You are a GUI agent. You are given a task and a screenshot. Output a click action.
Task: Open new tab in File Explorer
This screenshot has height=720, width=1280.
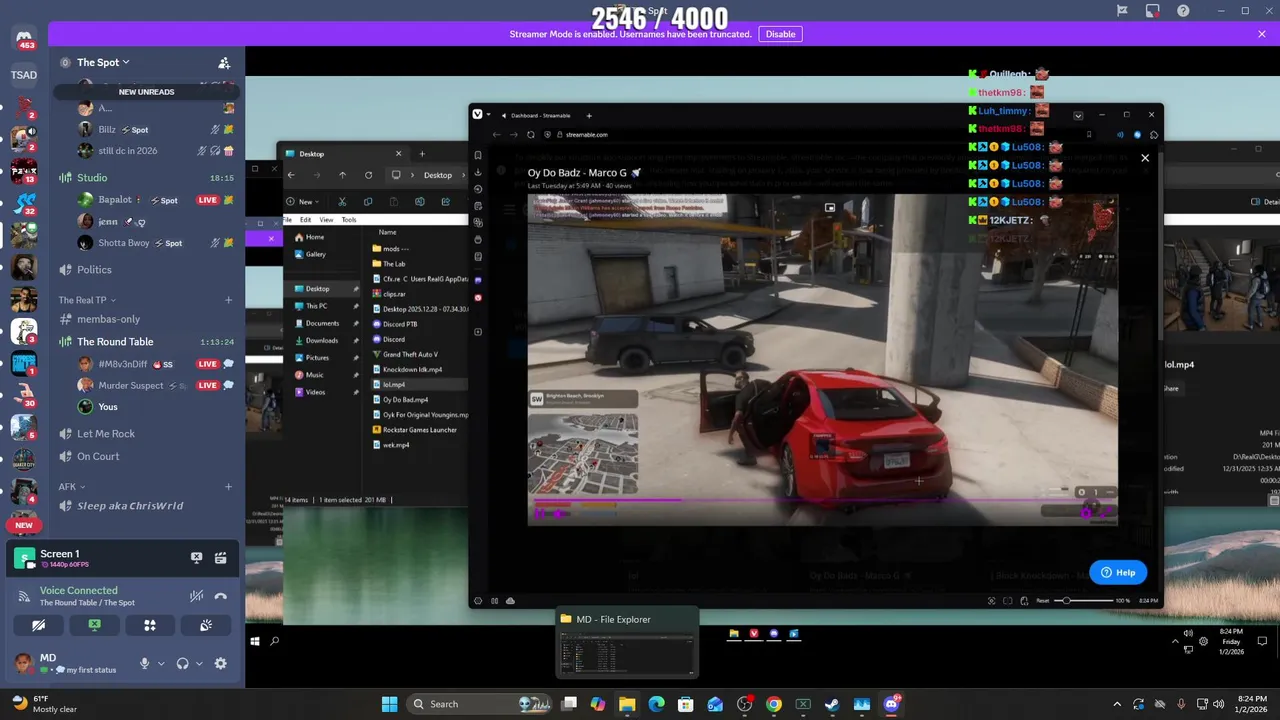tap(422, 154)
